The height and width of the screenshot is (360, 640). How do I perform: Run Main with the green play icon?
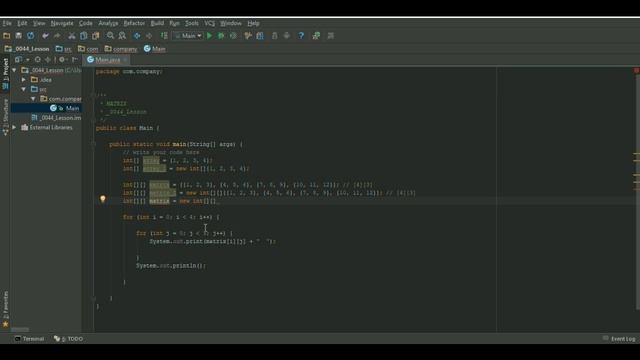point(209,36)
